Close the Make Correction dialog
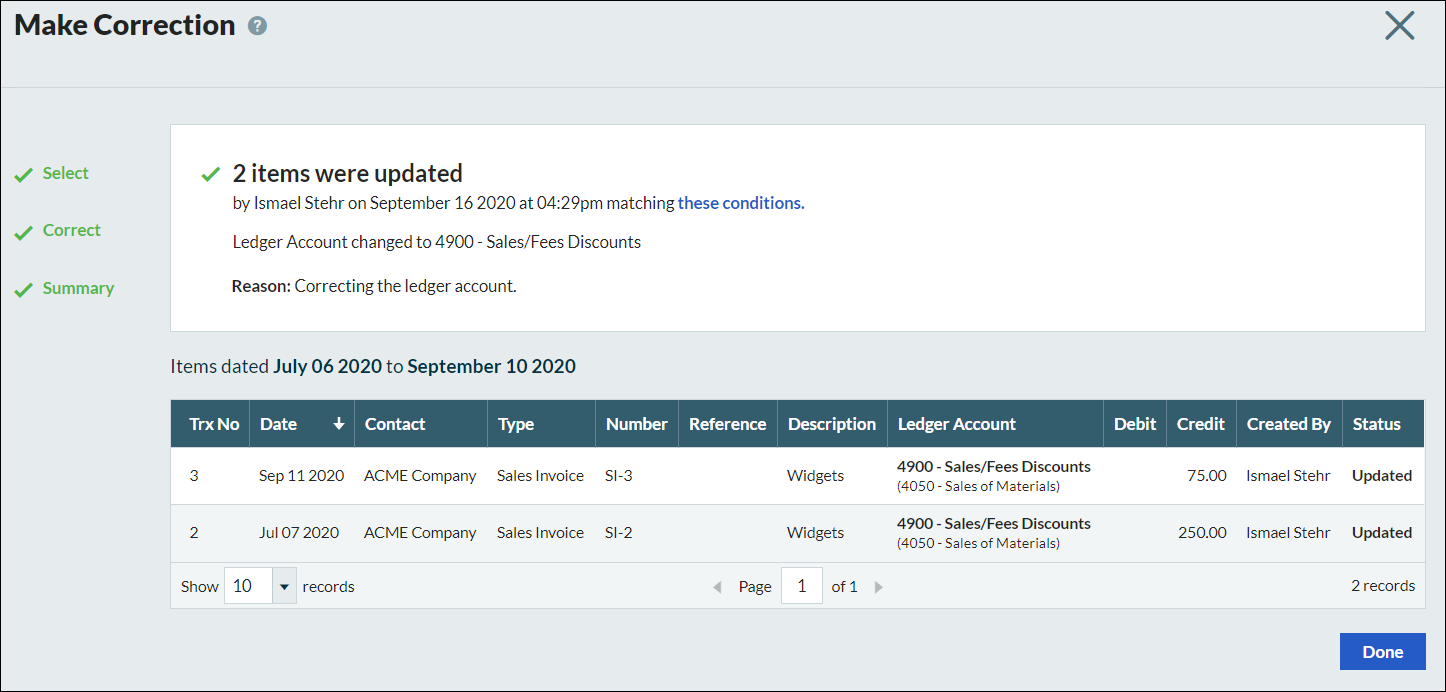Screen dimensions: 1446x692 pos(1399,26)
